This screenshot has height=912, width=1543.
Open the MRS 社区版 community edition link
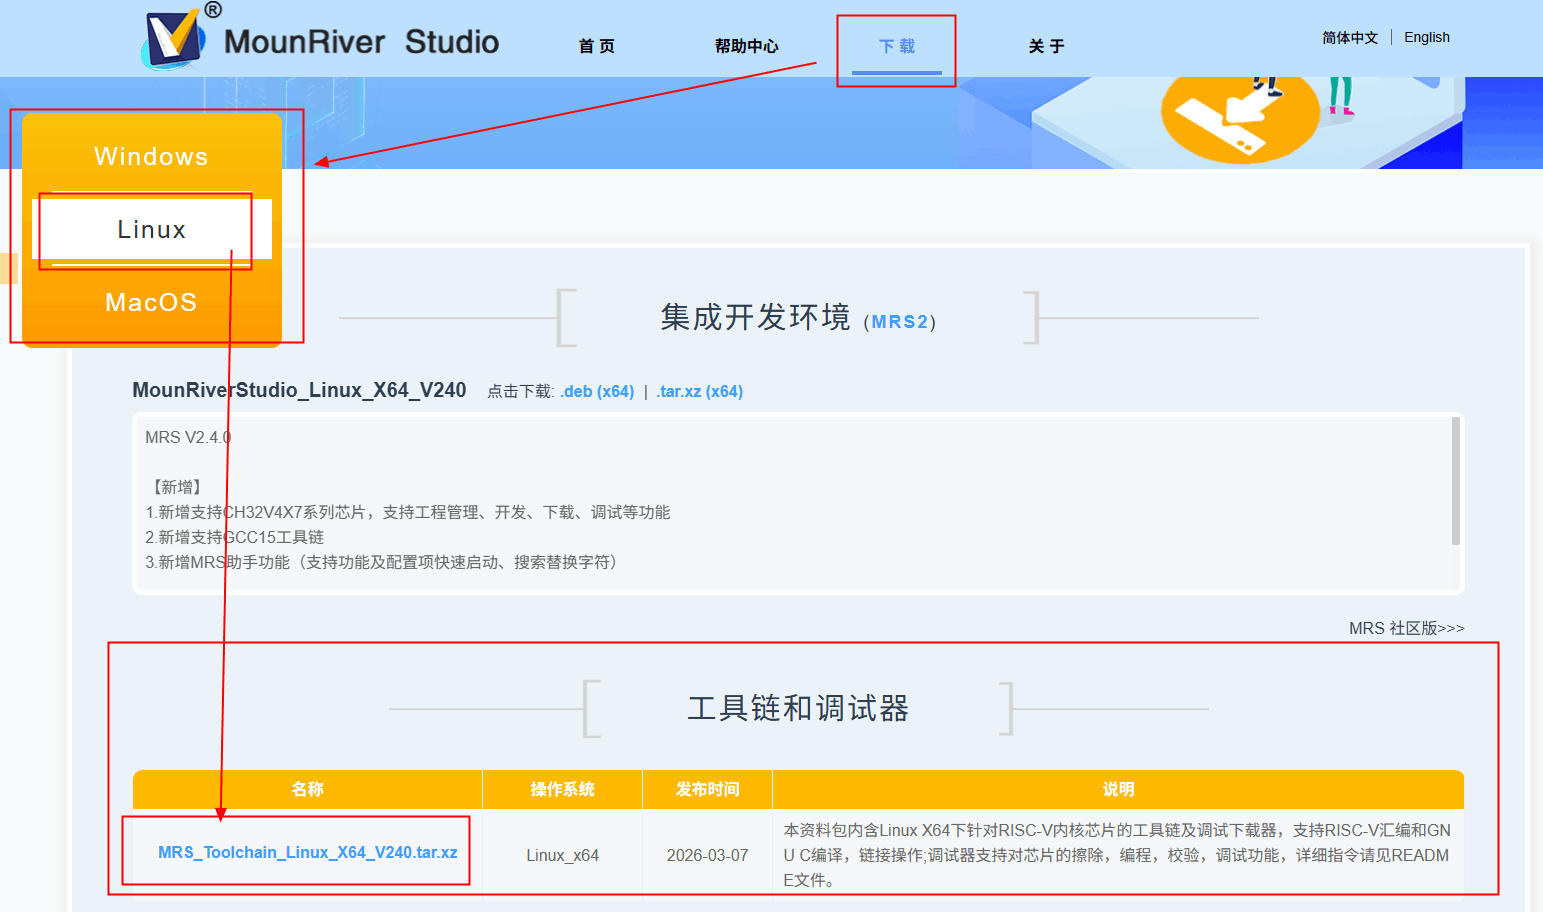1407,628
